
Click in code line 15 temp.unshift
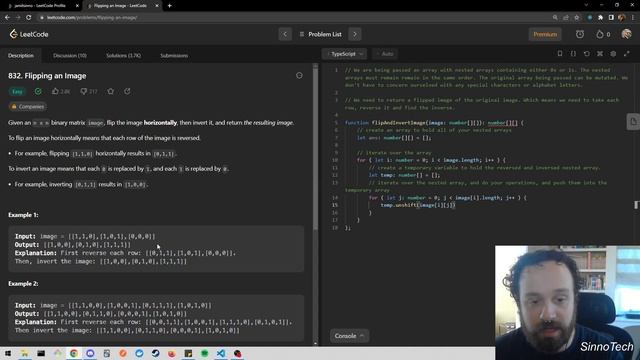pos(417,205)
